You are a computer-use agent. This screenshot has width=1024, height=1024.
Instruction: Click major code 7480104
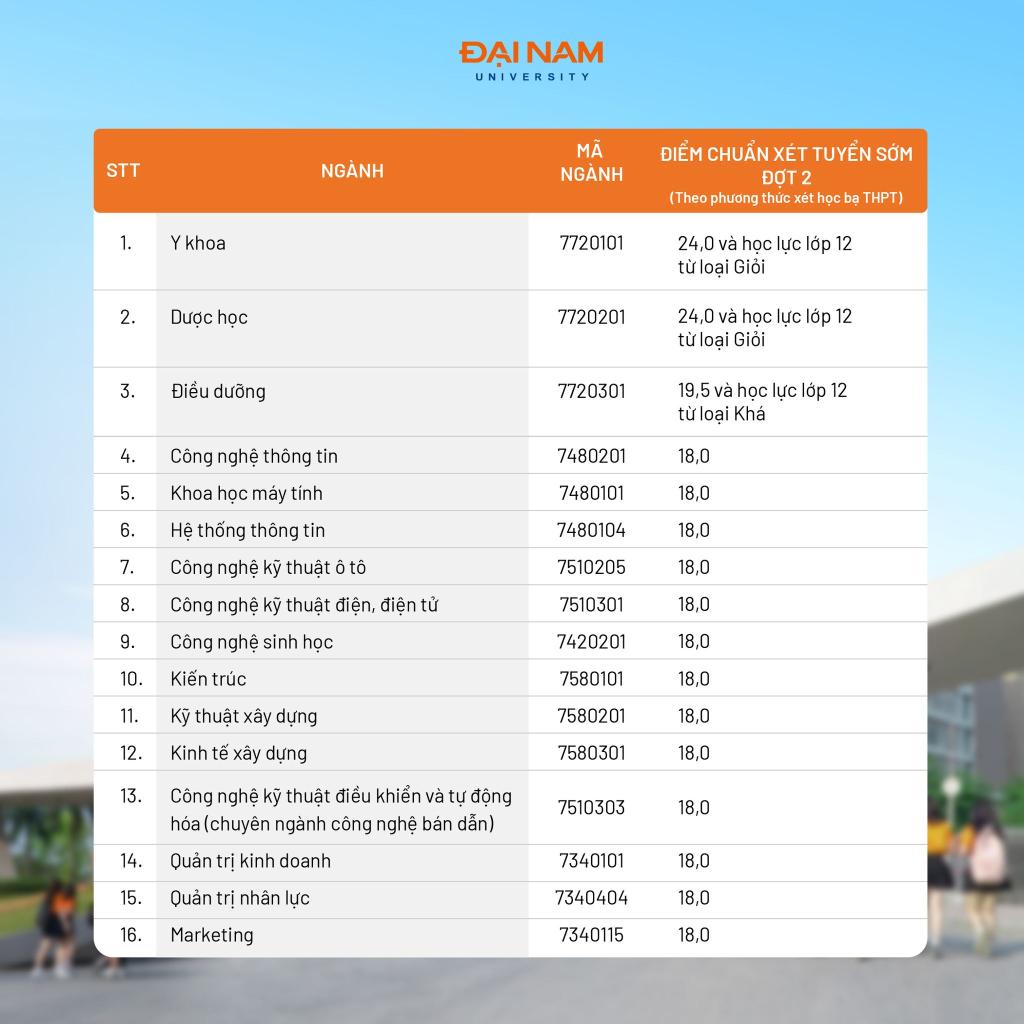point(591,530)
